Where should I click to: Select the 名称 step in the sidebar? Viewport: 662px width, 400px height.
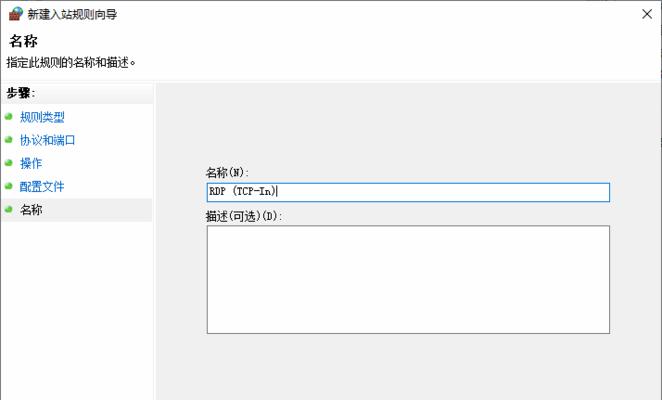coord(77,210)
